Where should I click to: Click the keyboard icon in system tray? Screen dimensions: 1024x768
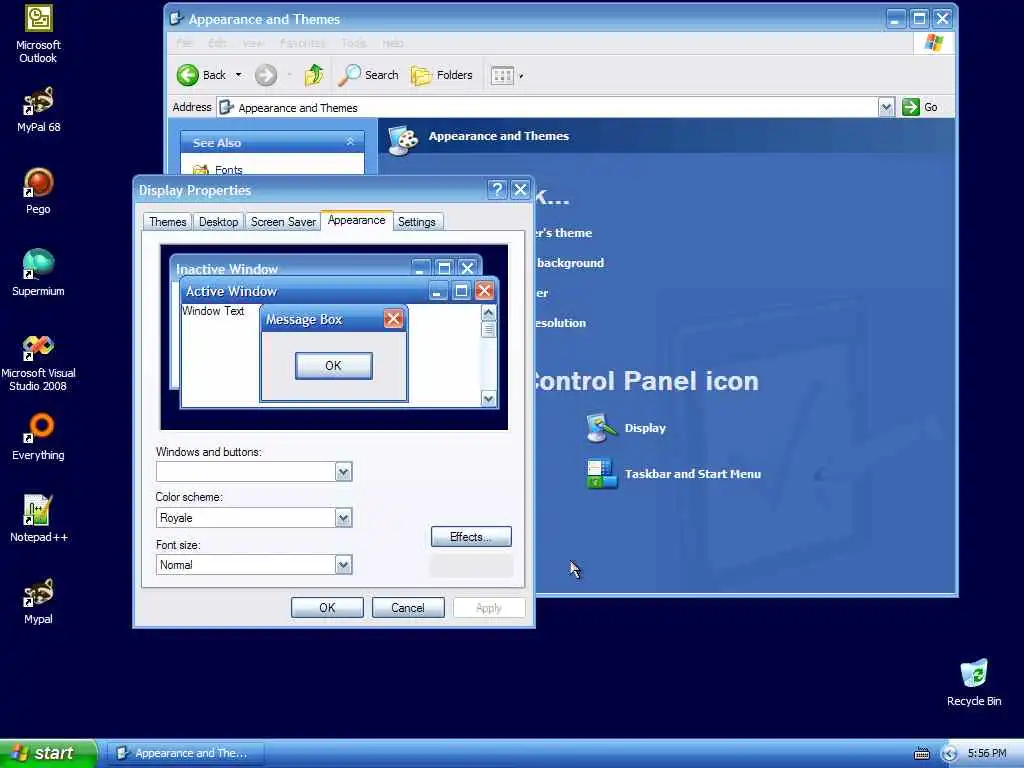[x=921, y=754]
